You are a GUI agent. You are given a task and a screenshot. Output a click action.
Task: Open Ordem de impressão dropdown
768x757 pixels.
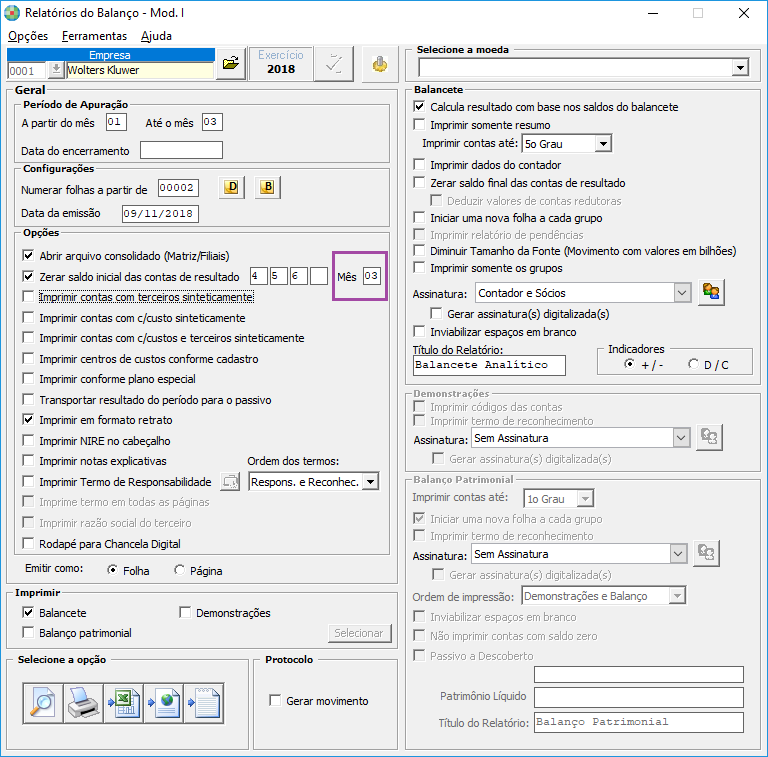tap(677, 596)
